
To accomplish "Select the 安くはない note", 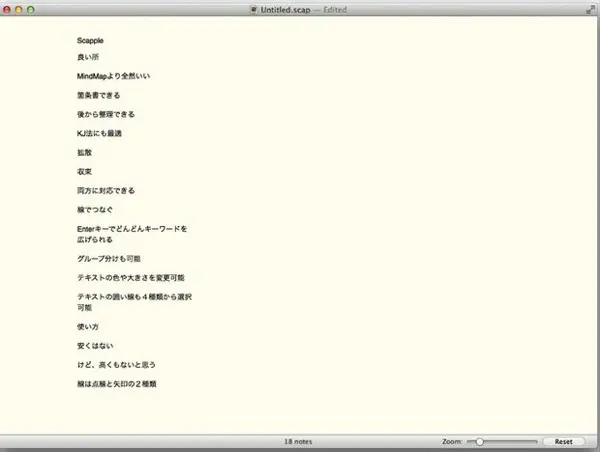I will pyautogui.click(x=95, y=346).
